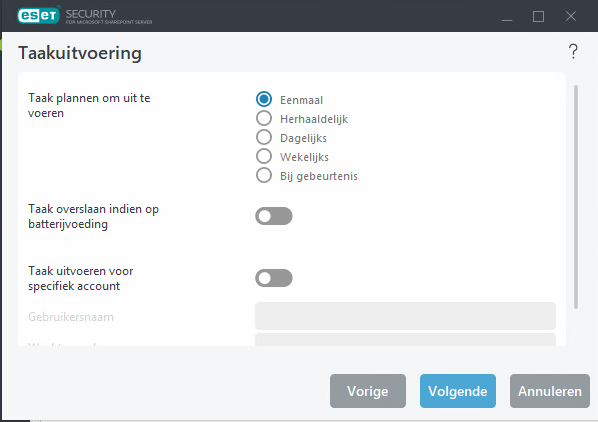598x422 pixels.
Task: Select the Eenmaal radio option
Action: pyautogui.click(x=264, y=99)
